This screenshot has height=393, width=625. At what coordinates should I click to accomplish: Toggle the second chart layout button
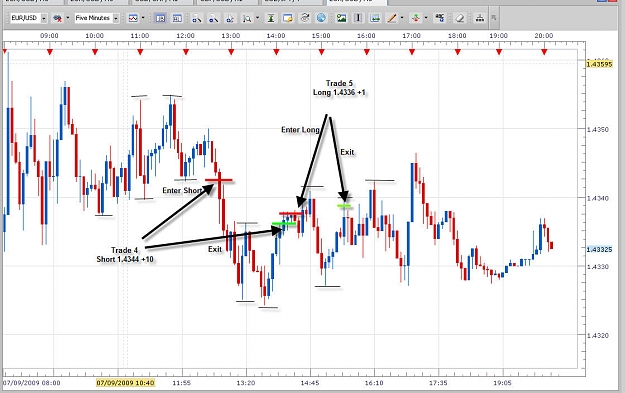click(177, 18)
